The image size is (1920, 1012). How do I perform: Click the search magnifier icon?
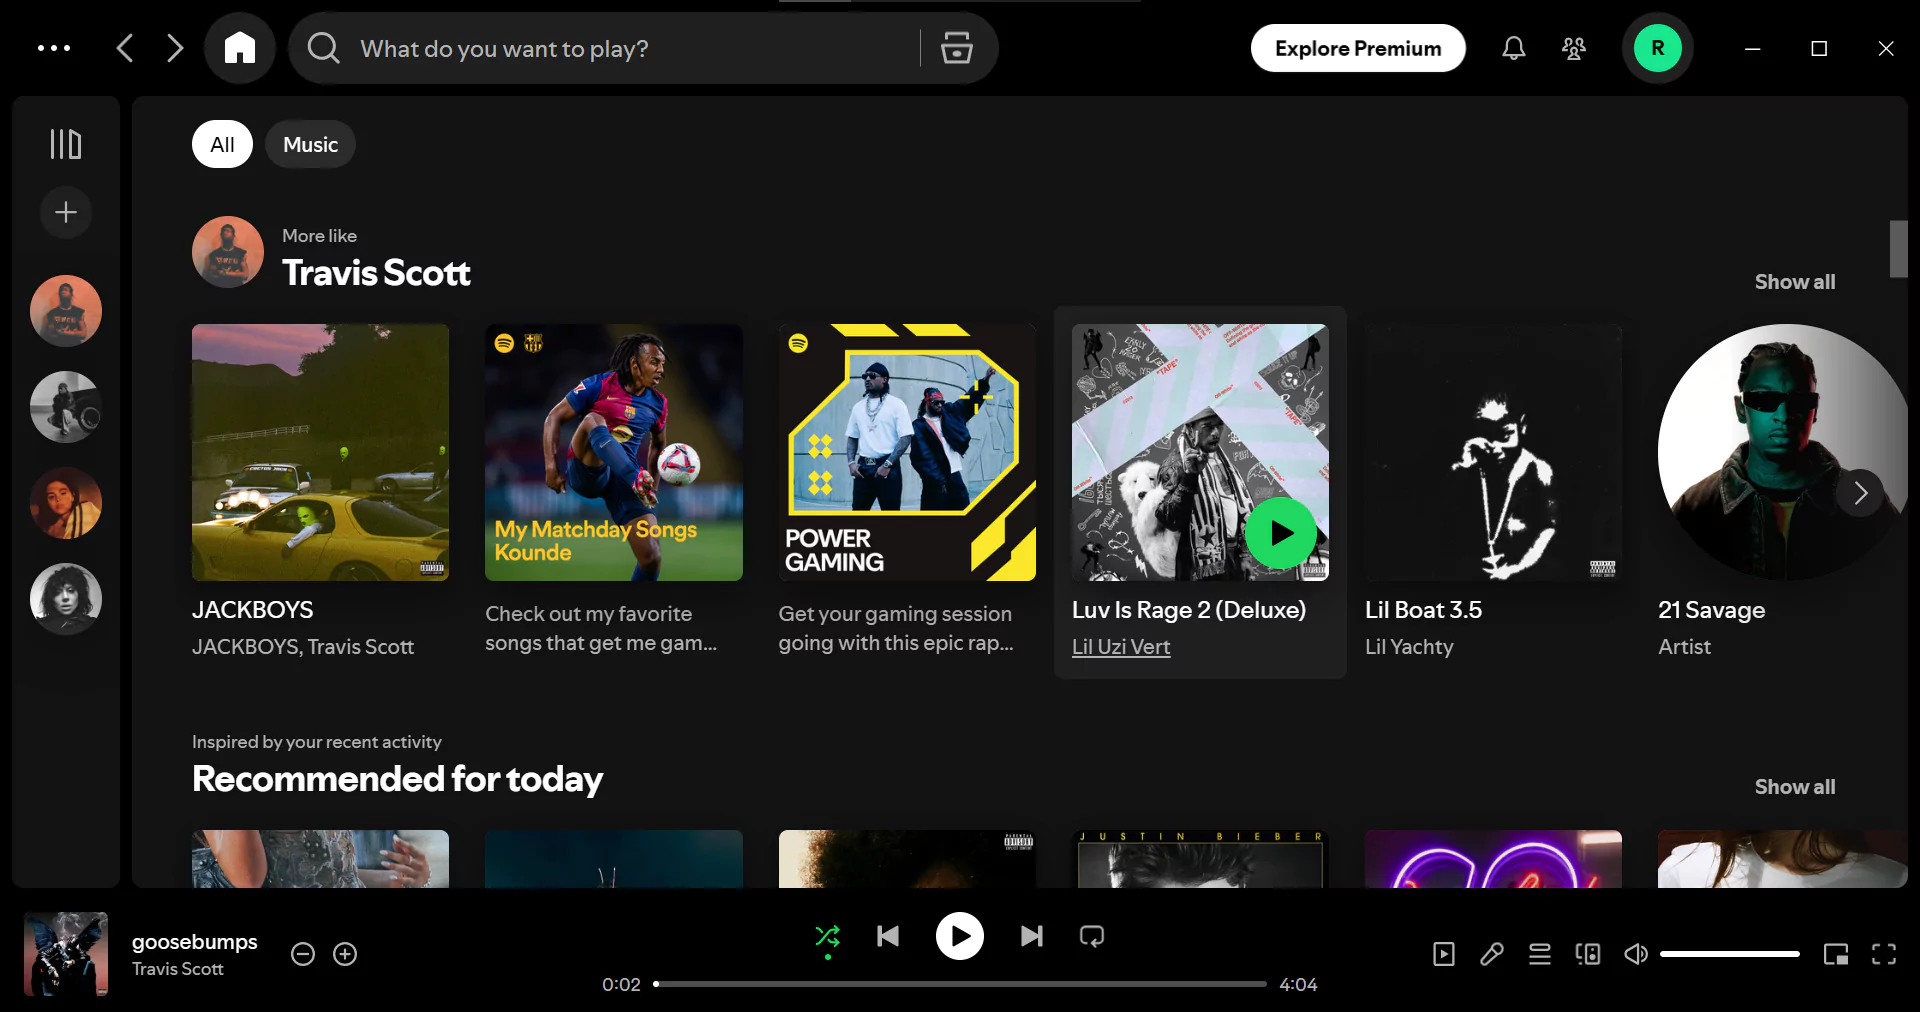(x=323, y=48)
